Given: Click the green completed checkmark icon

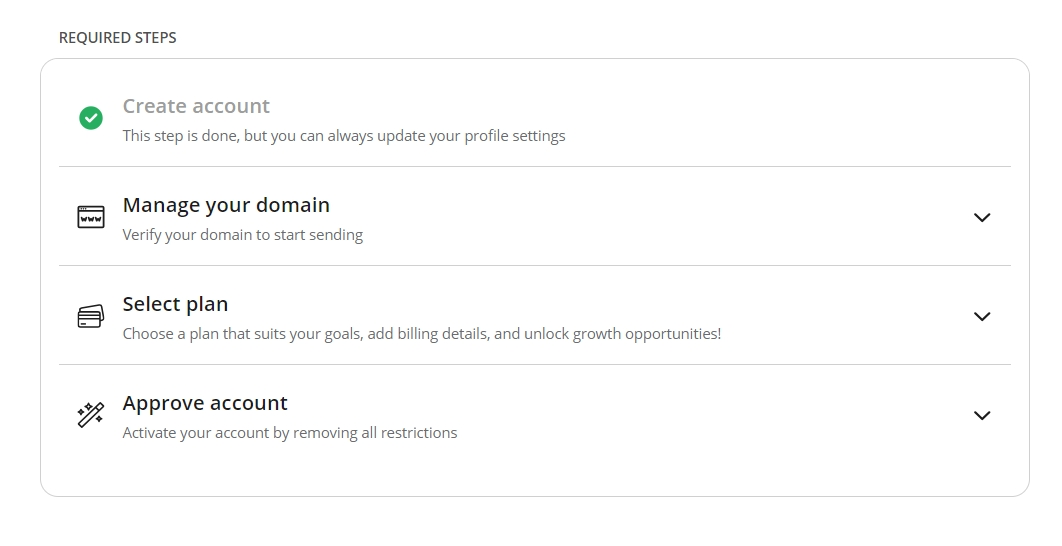Looking at the screenshot, I should coord(91,118).
